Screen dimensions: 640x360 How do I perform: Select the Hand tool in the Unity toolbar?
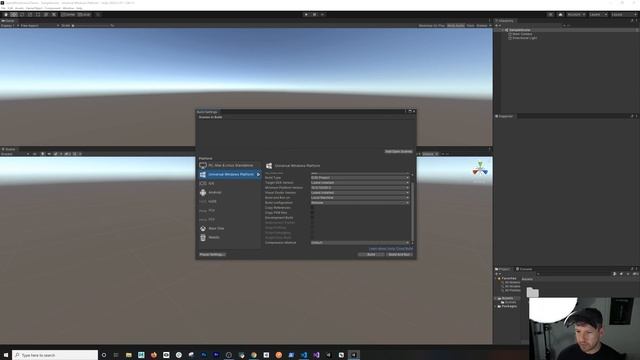(x=6, y=14)
